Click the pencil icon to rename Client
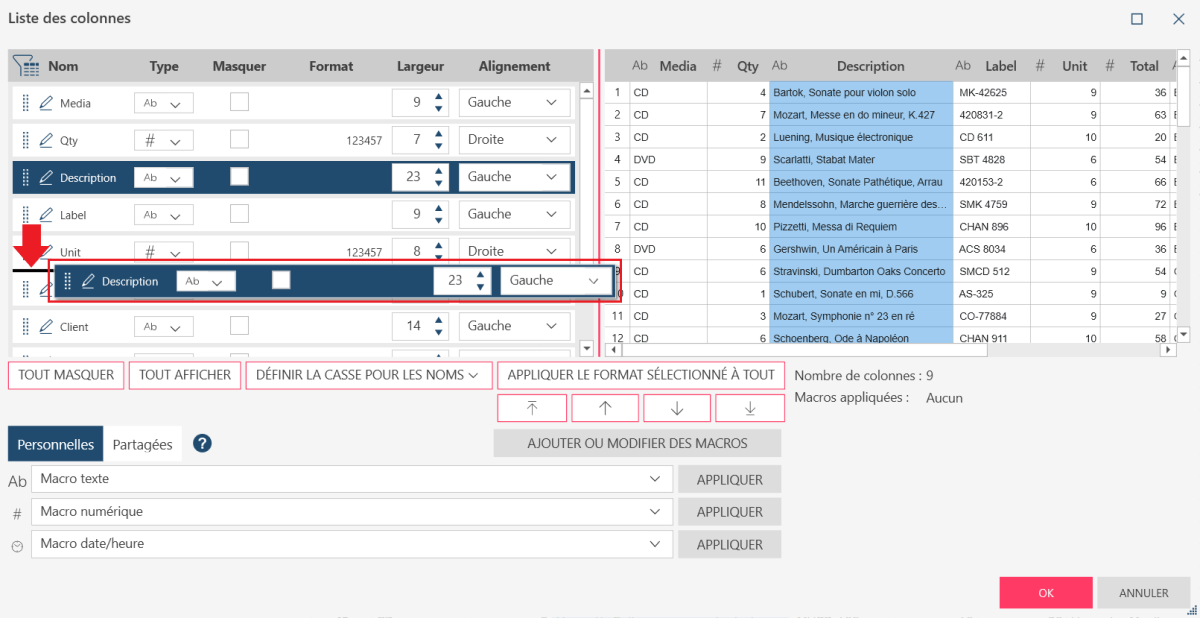1200x618 pixels. click(x=46, y=327)
